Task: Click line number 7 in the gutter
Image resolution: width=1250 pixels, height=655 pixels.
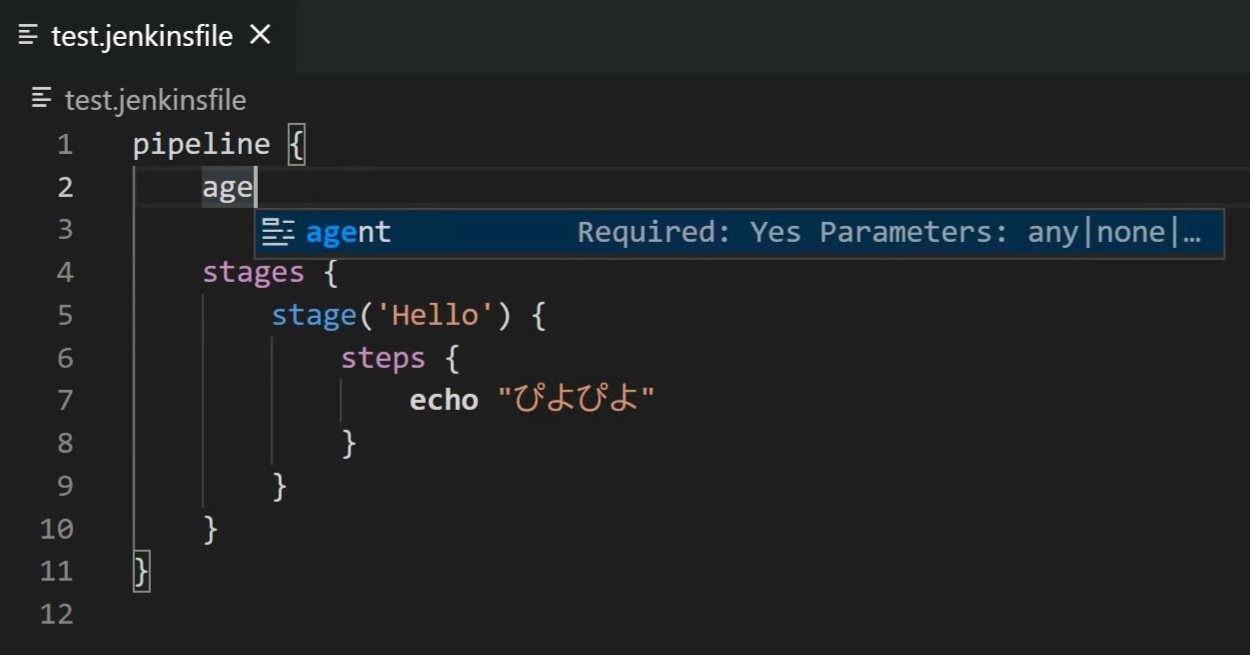Action: (64, 399)
